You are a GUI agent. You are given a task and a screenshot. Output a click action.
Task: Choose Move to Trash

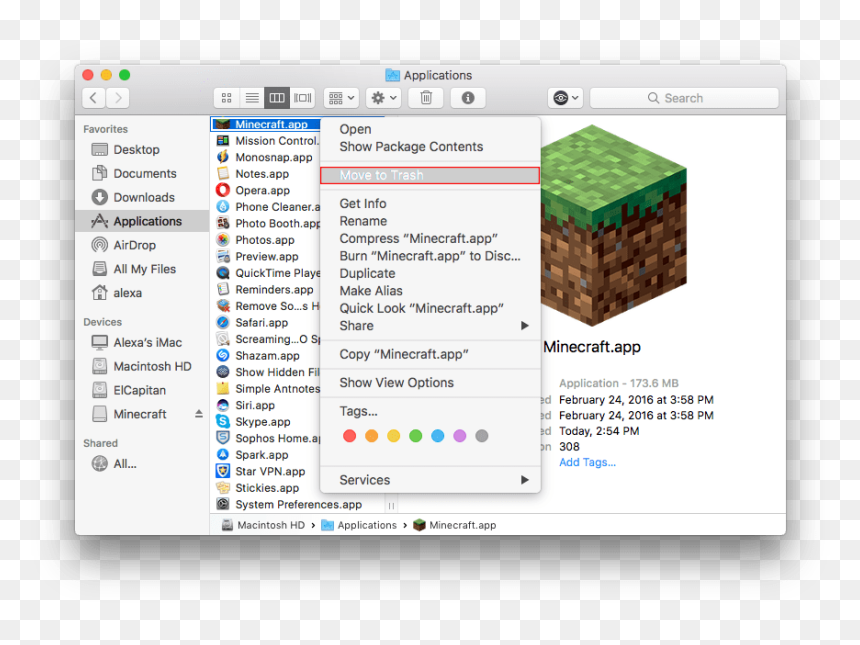tap(429, 176)
